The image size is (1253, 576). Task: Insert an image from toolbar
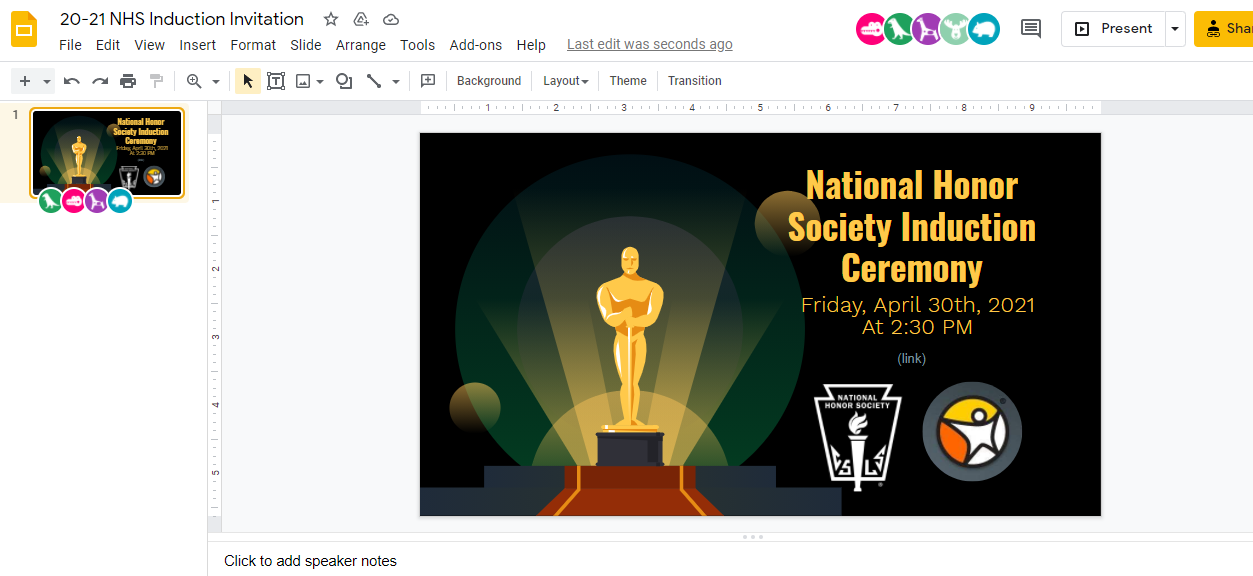click(x=303, y=81)
